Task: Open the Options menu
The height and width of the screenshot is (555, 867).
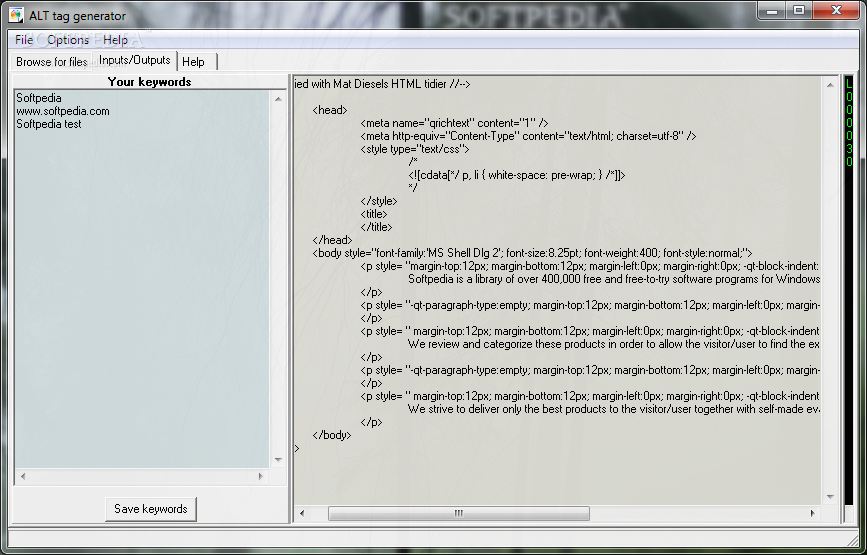Action: coord(67,40)
